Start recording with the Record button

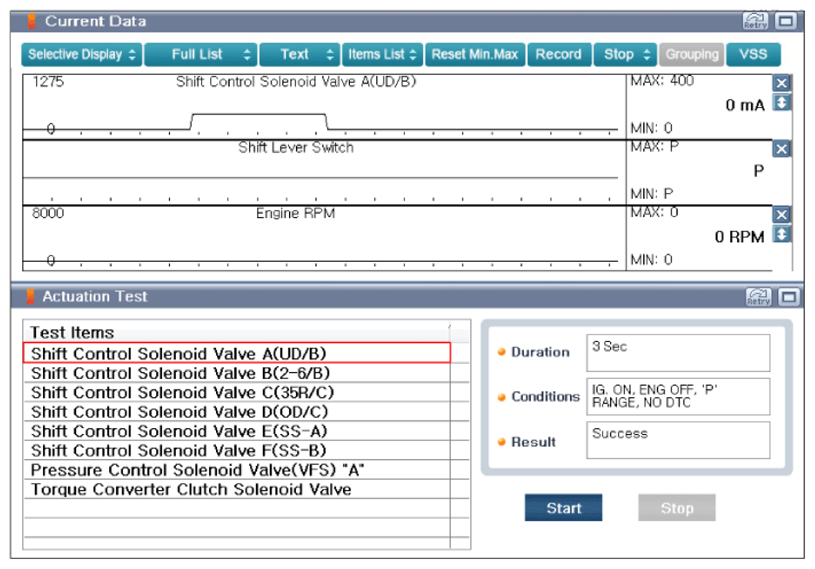559,55
